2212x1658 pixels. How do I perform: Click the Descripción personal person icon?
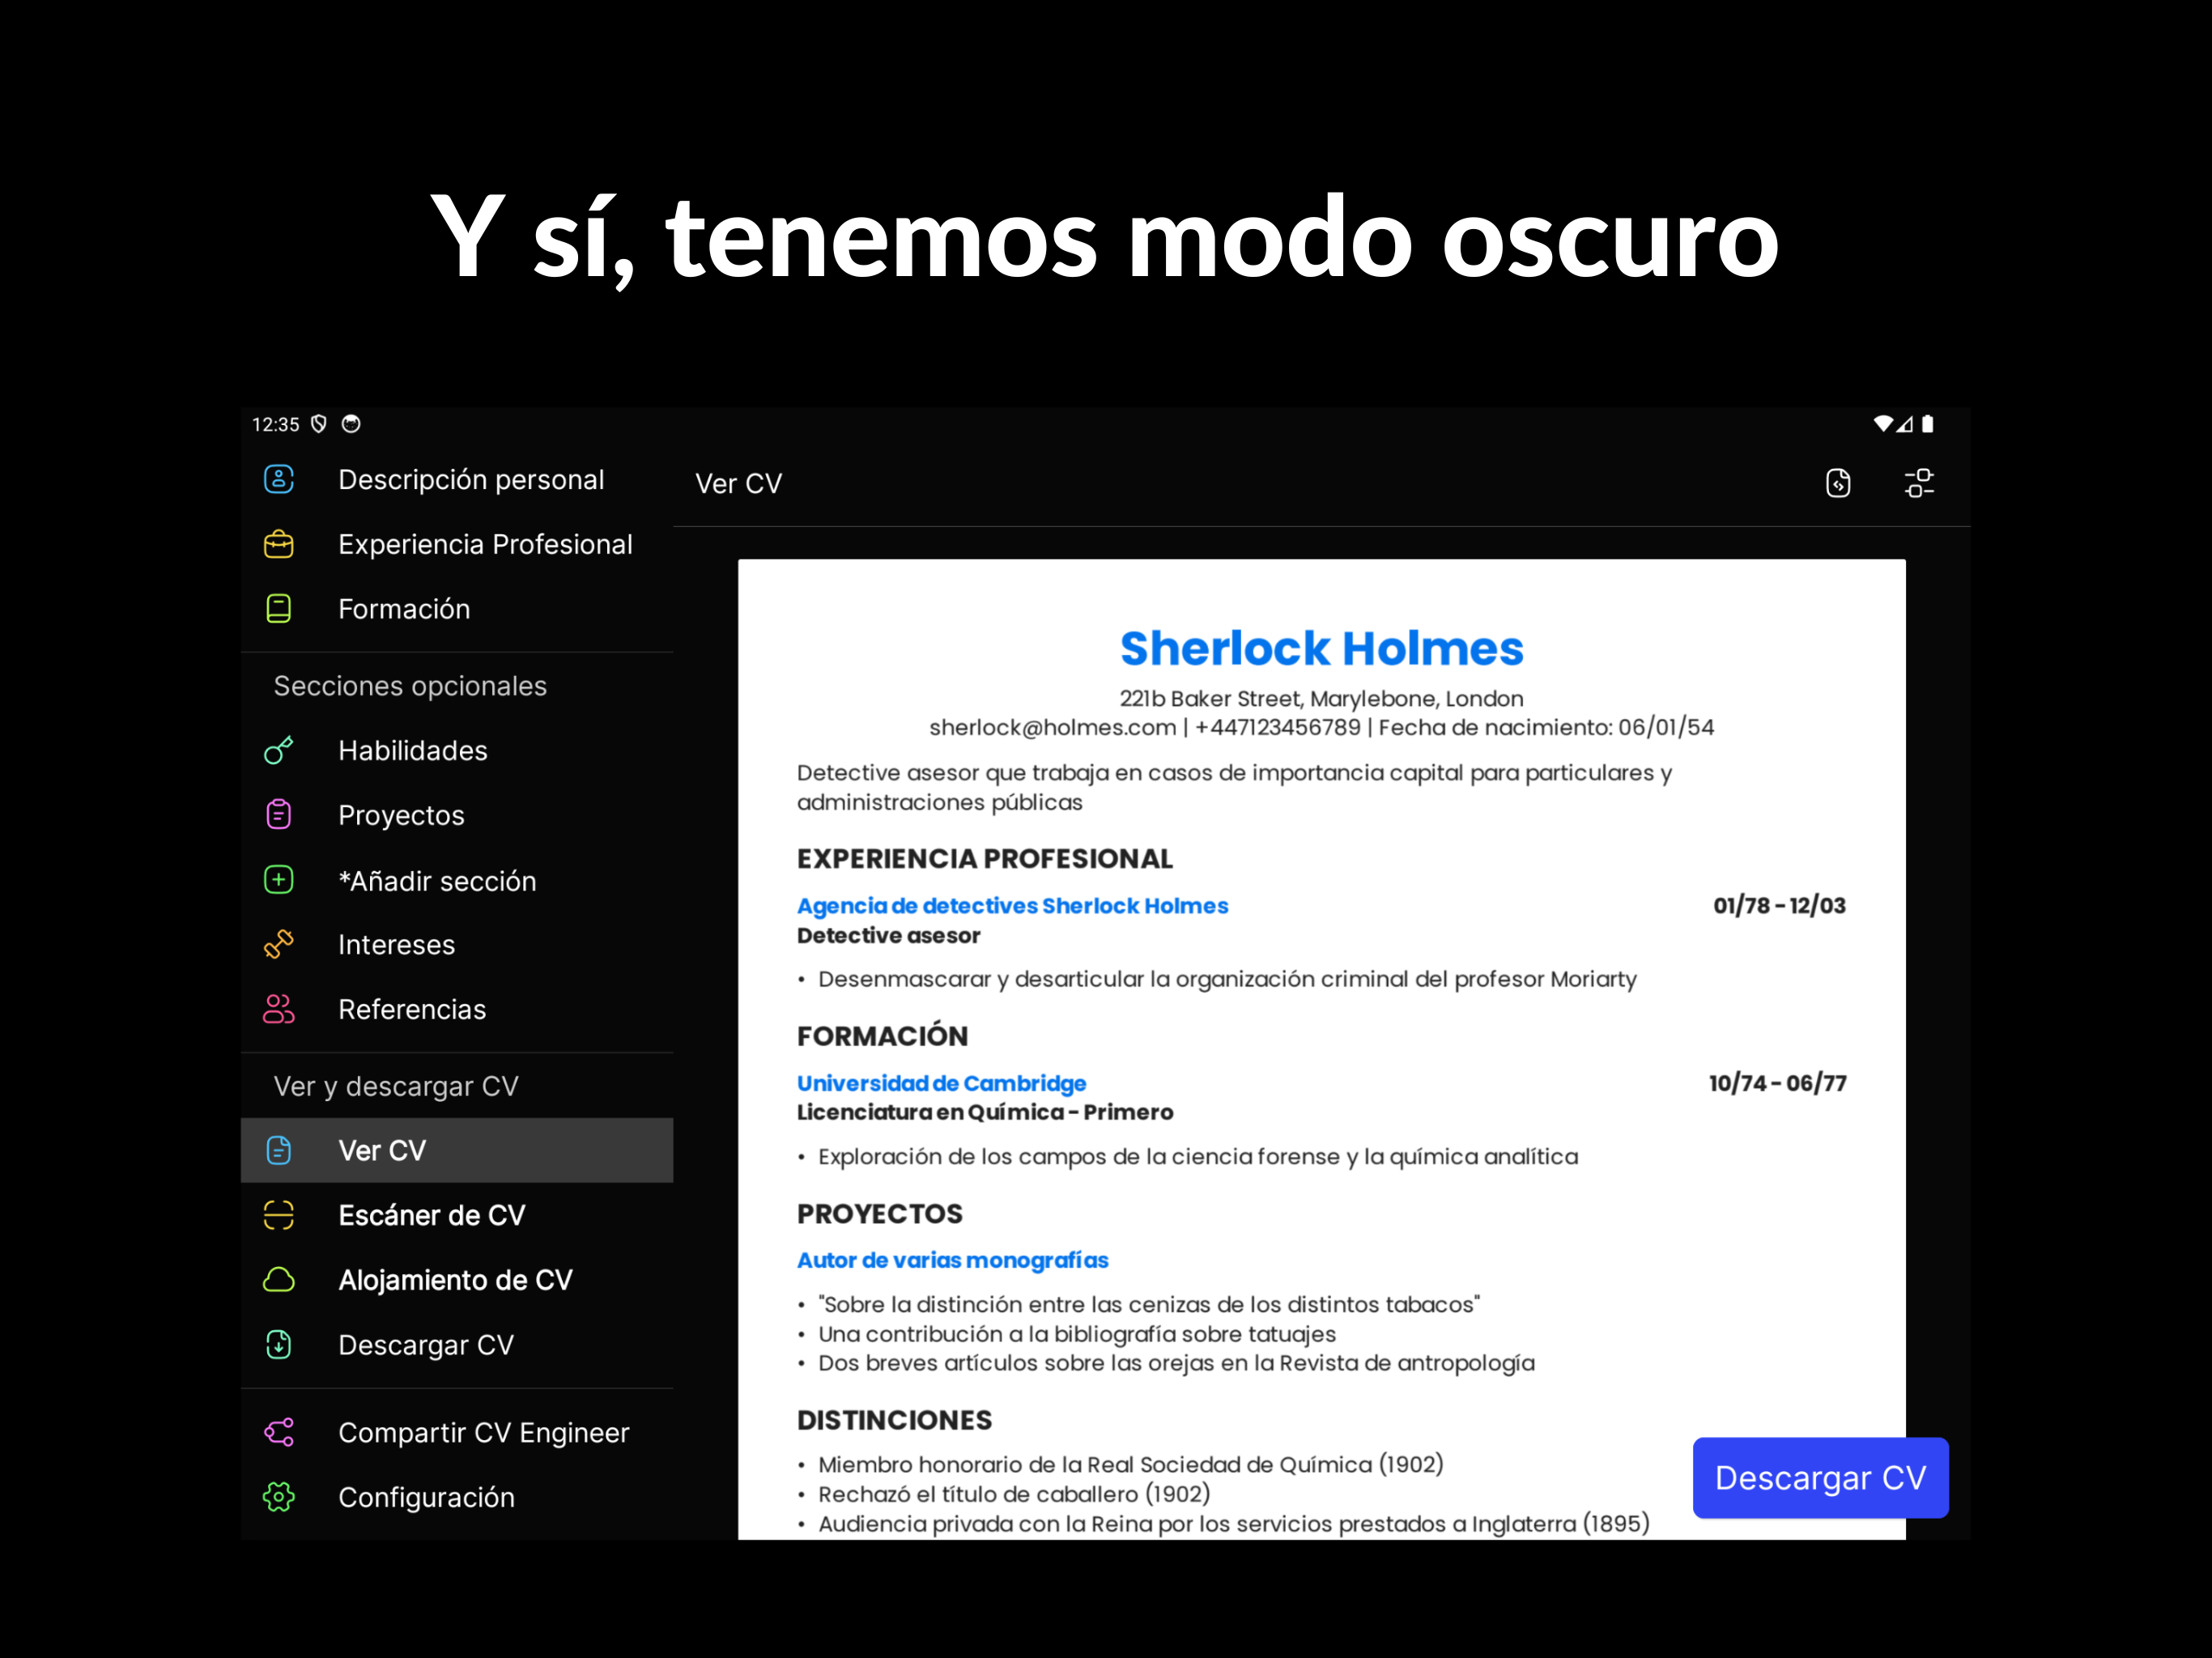click(278, 479)
